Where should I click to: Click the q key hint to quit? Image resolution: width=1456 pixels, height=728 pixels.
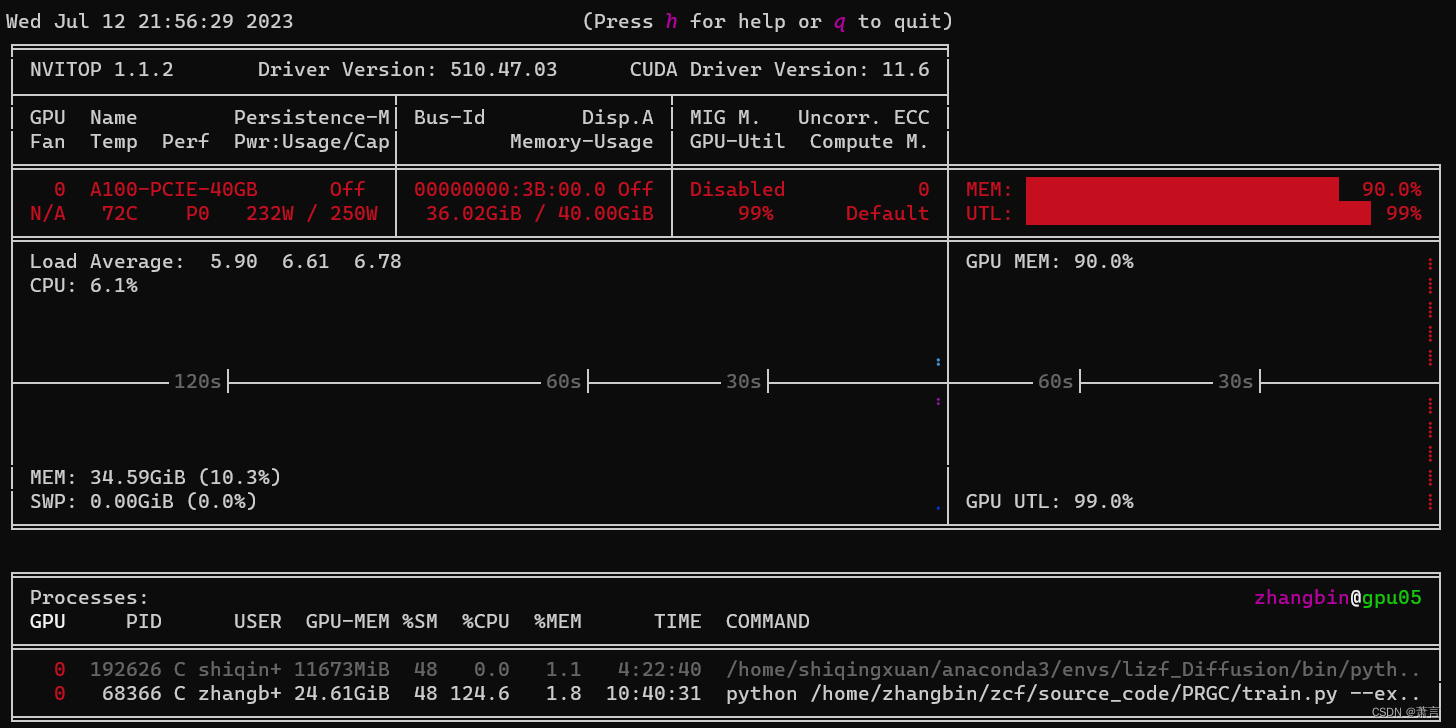coord(839,20)
